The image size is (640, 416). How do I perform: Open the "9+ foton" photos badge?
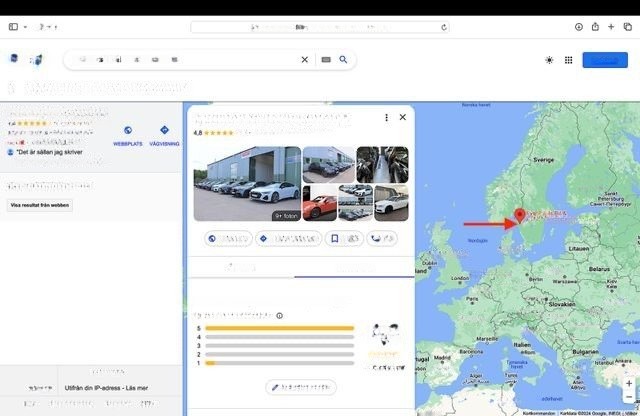(286, 216)
